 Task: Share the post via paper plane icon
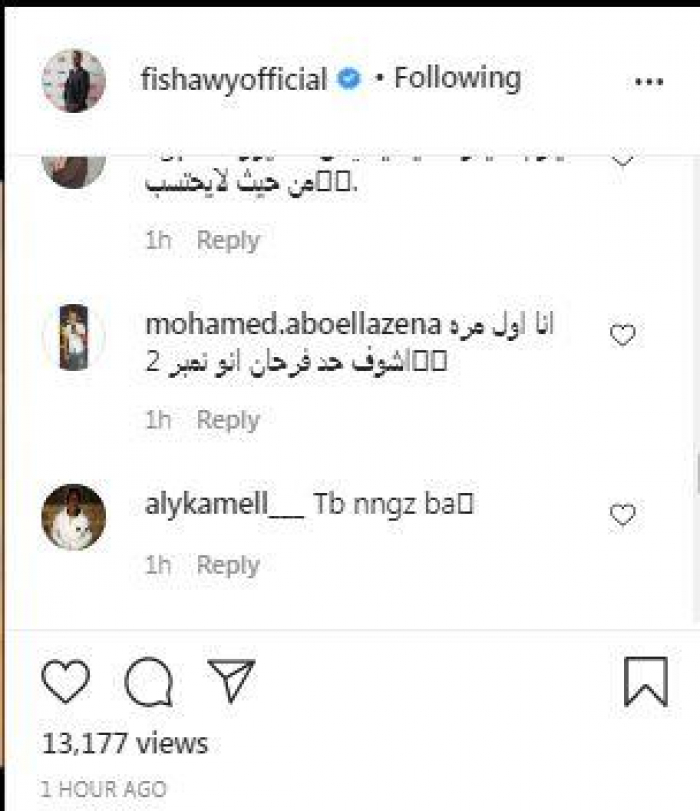[232, 681]
